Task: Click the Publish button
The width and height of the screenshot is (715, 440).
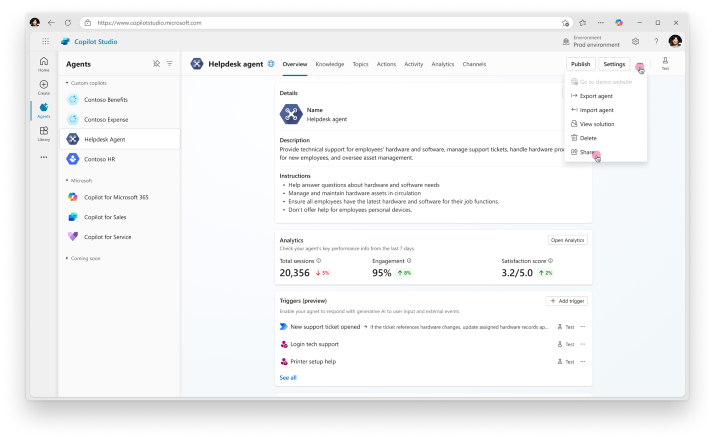Action: tap(580, 64)
